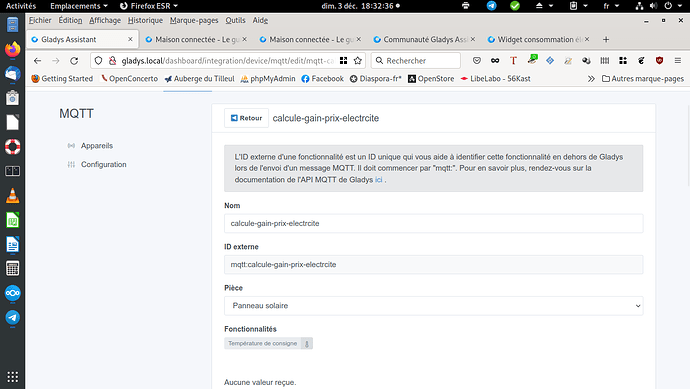
Task: Open Configuration in the MQTT sidebar
Action: coord(103,165)
